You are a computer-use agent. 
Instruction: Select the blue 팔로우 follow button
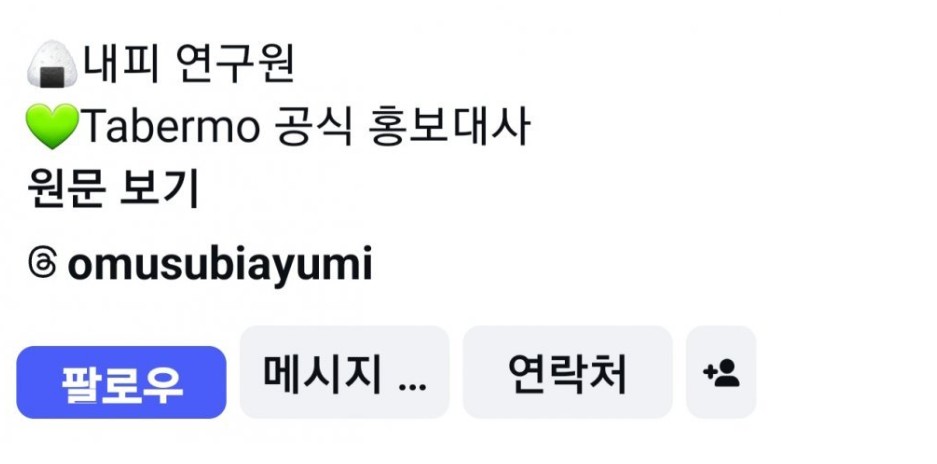(x=121, y=383)
